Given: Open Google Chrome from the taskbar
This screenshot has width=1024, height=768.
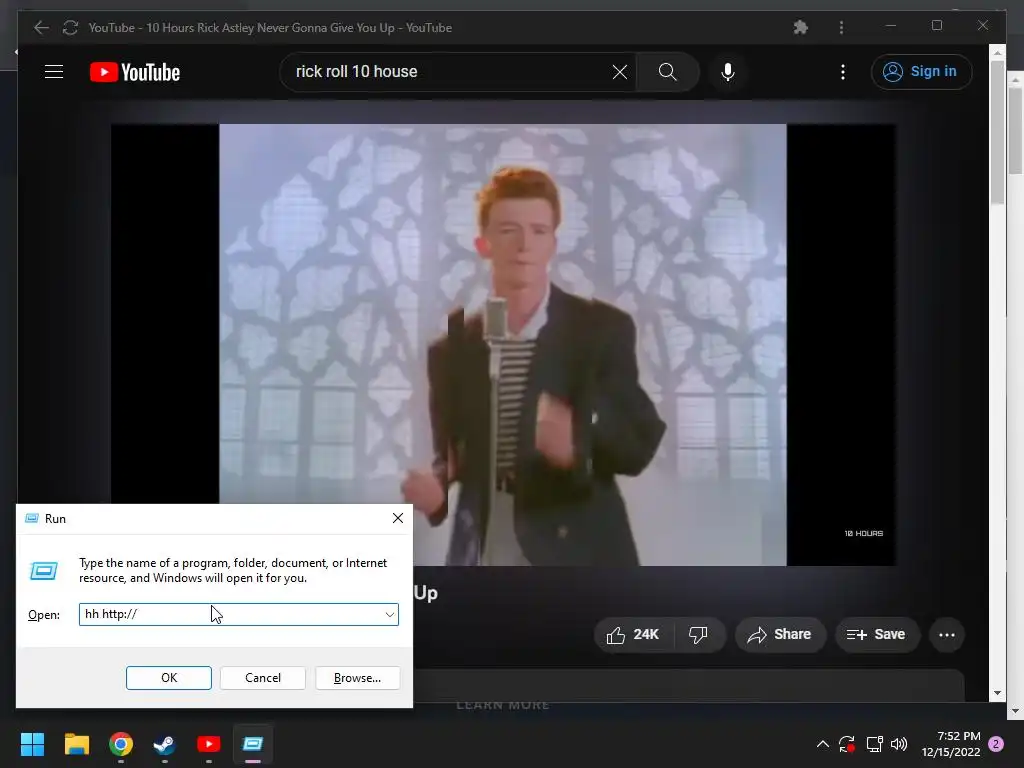Looking at the screenshot, I should (121, 744).
